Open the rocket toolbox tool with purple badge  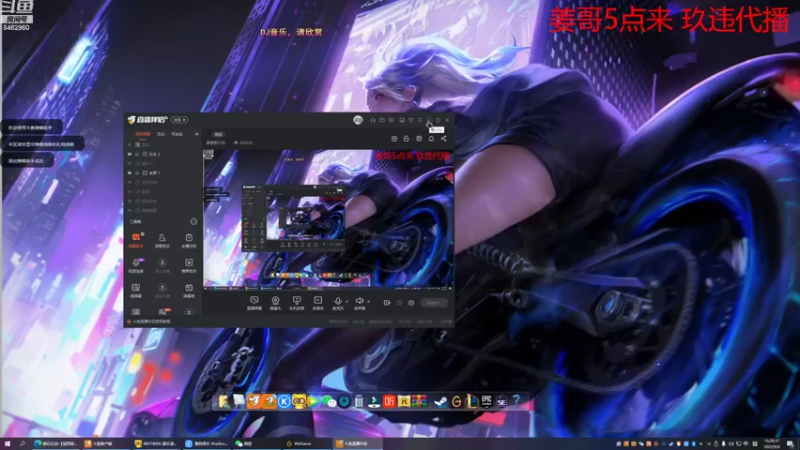tap(136, 265)
